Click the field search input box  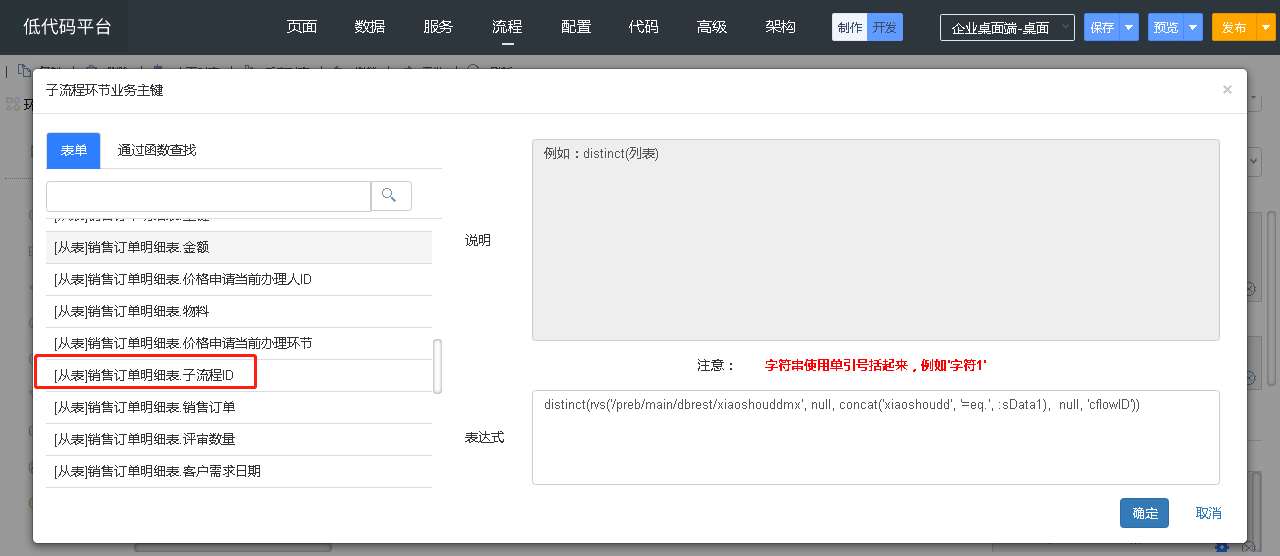(208, 196)
